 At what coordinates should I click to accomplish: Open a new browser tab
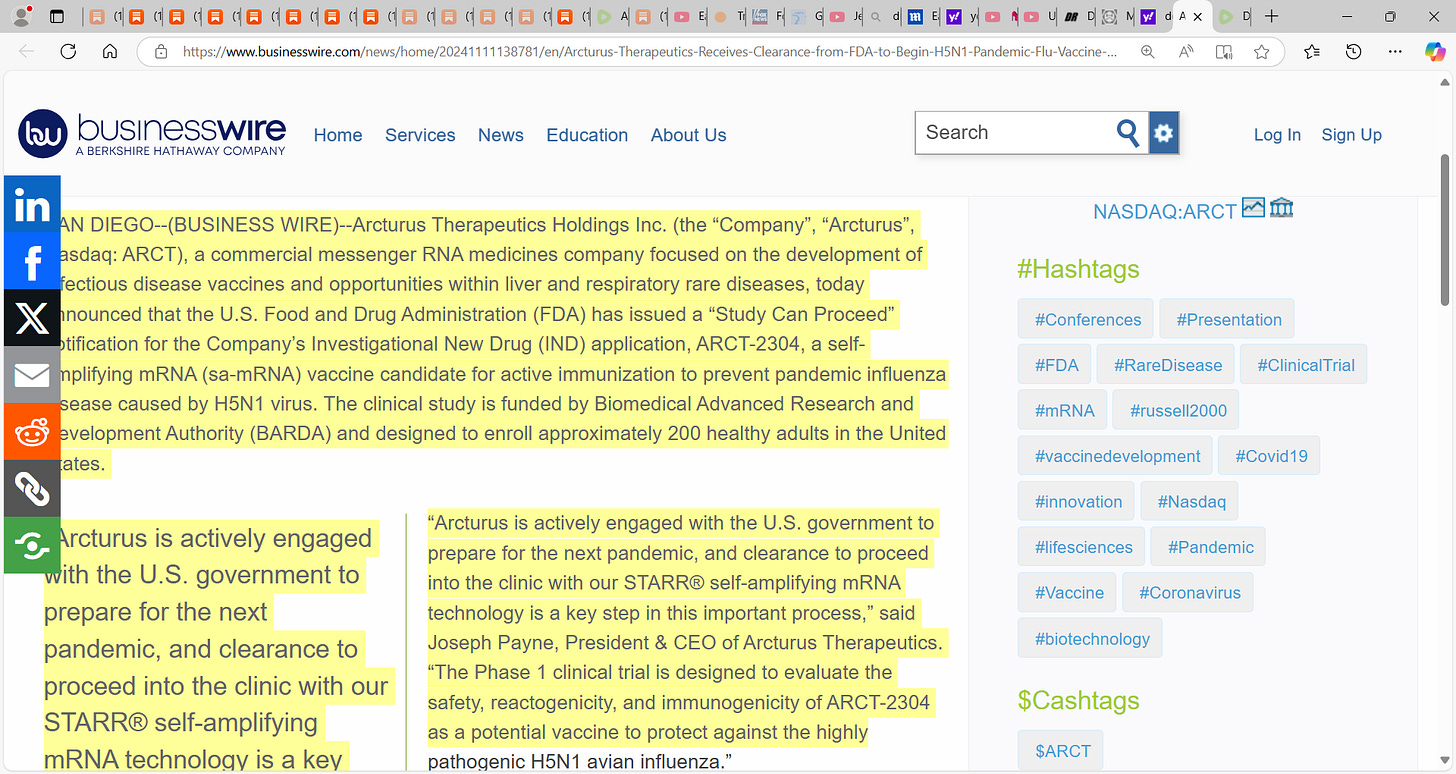pyautogui.click(x=1271, y=17)
